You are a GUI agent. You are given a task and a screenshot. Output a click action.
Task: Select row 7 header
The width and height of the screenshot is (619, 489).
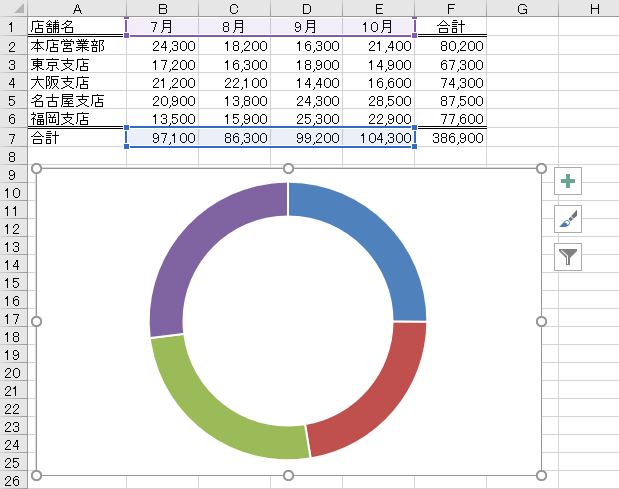(13, 138)
